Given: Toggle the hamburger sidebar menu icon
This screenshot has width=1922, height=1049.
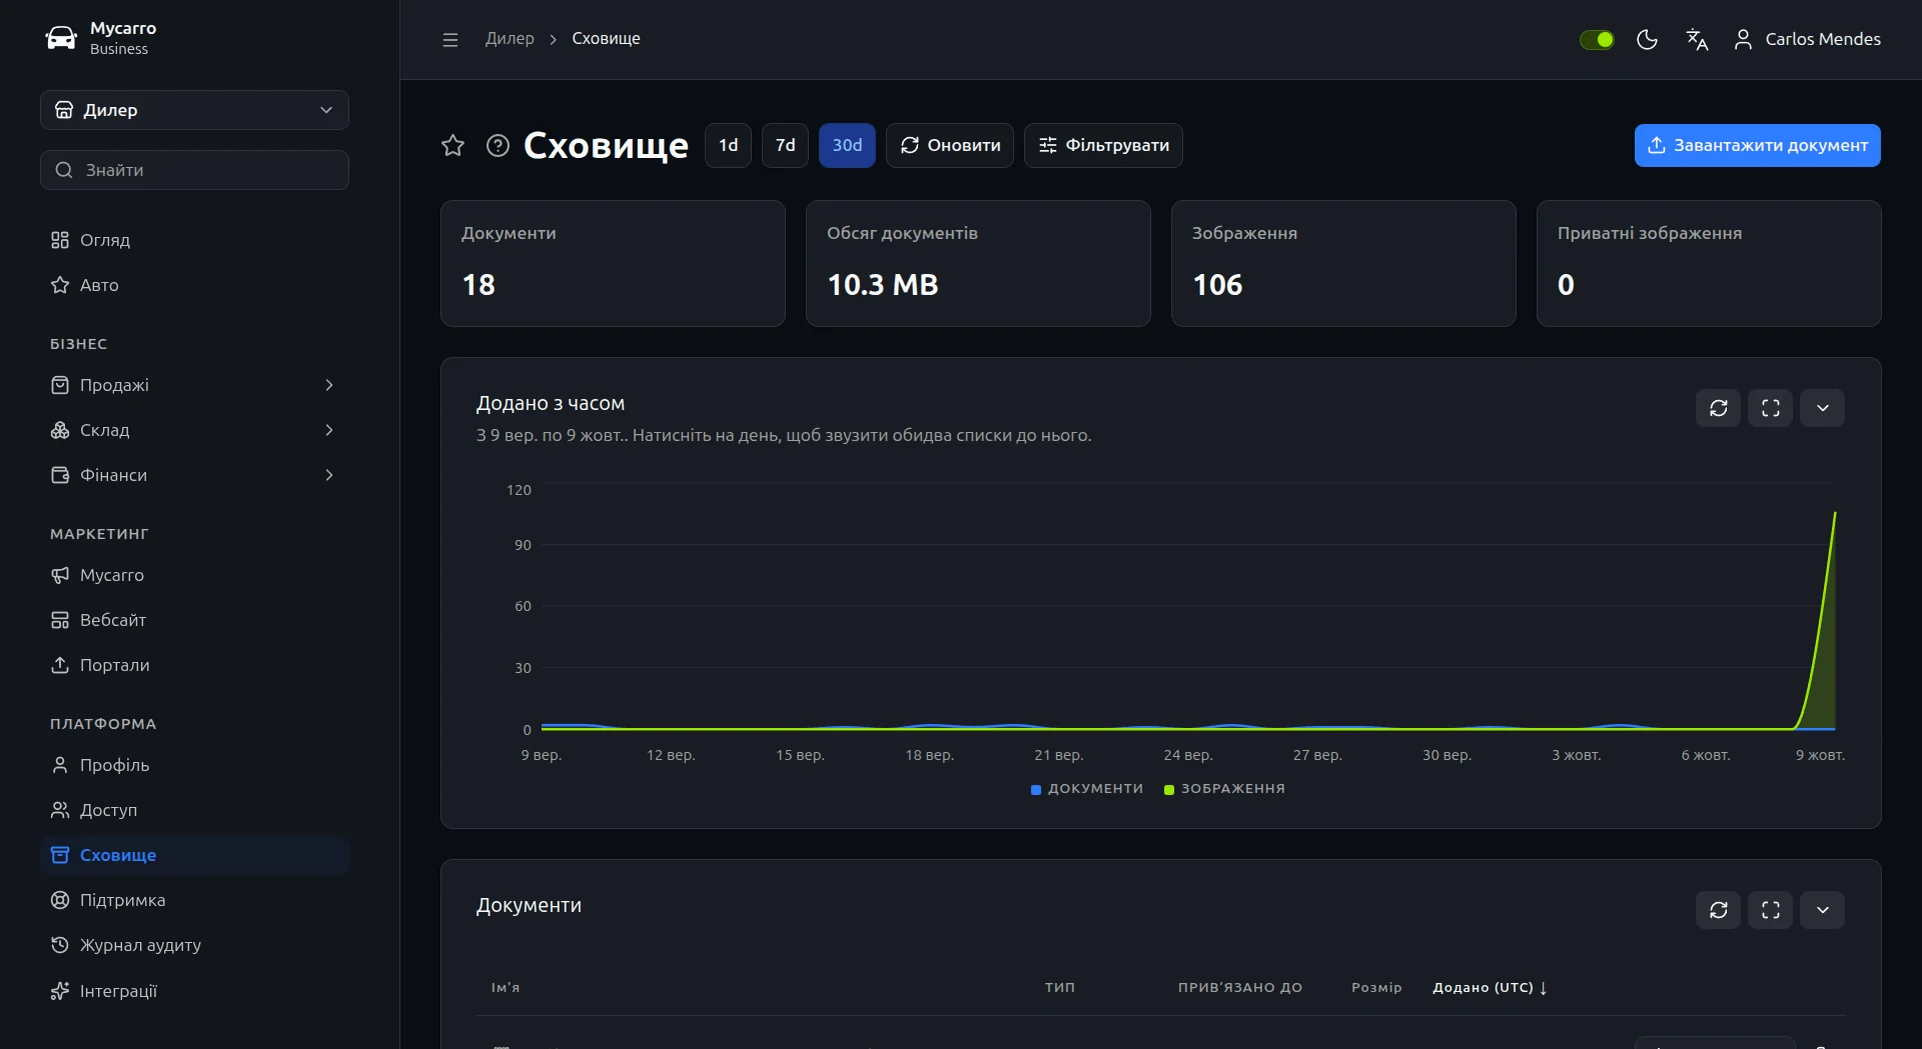Looking at the screenshot, I should pyautogui.click(x=450, y=39).
